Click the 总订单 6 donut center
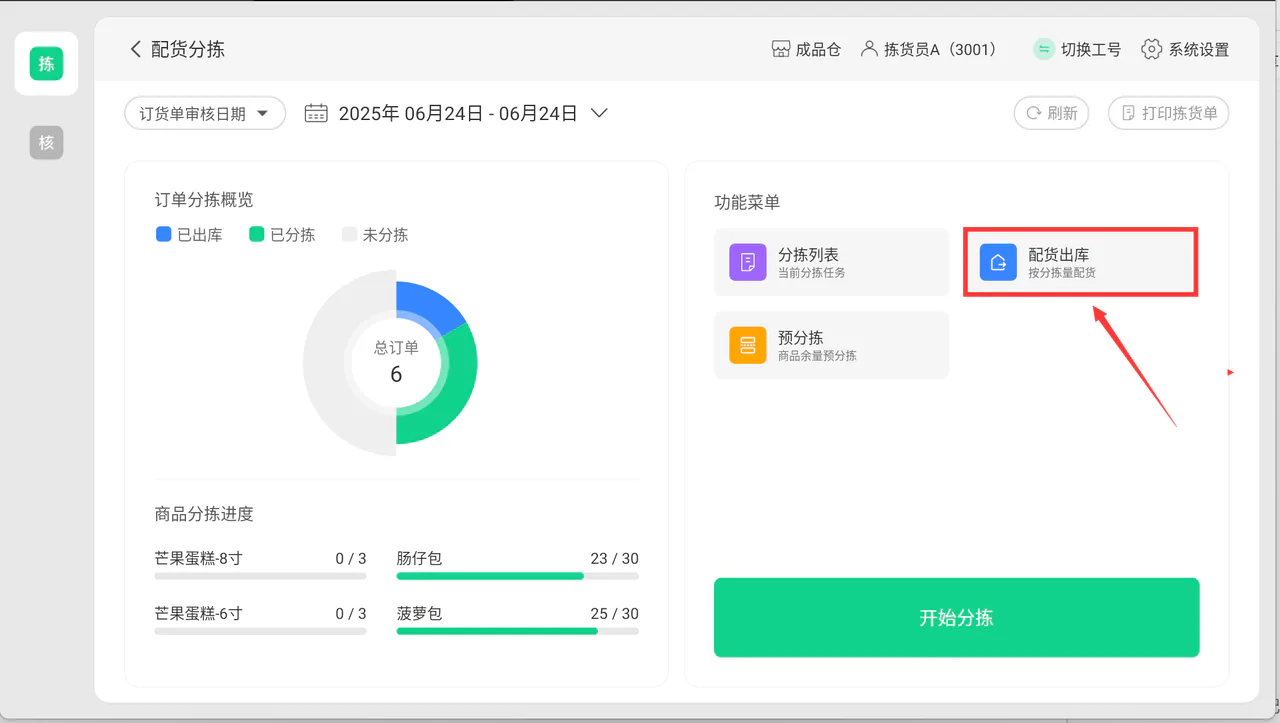1280x723 pixels. (396, 362)
